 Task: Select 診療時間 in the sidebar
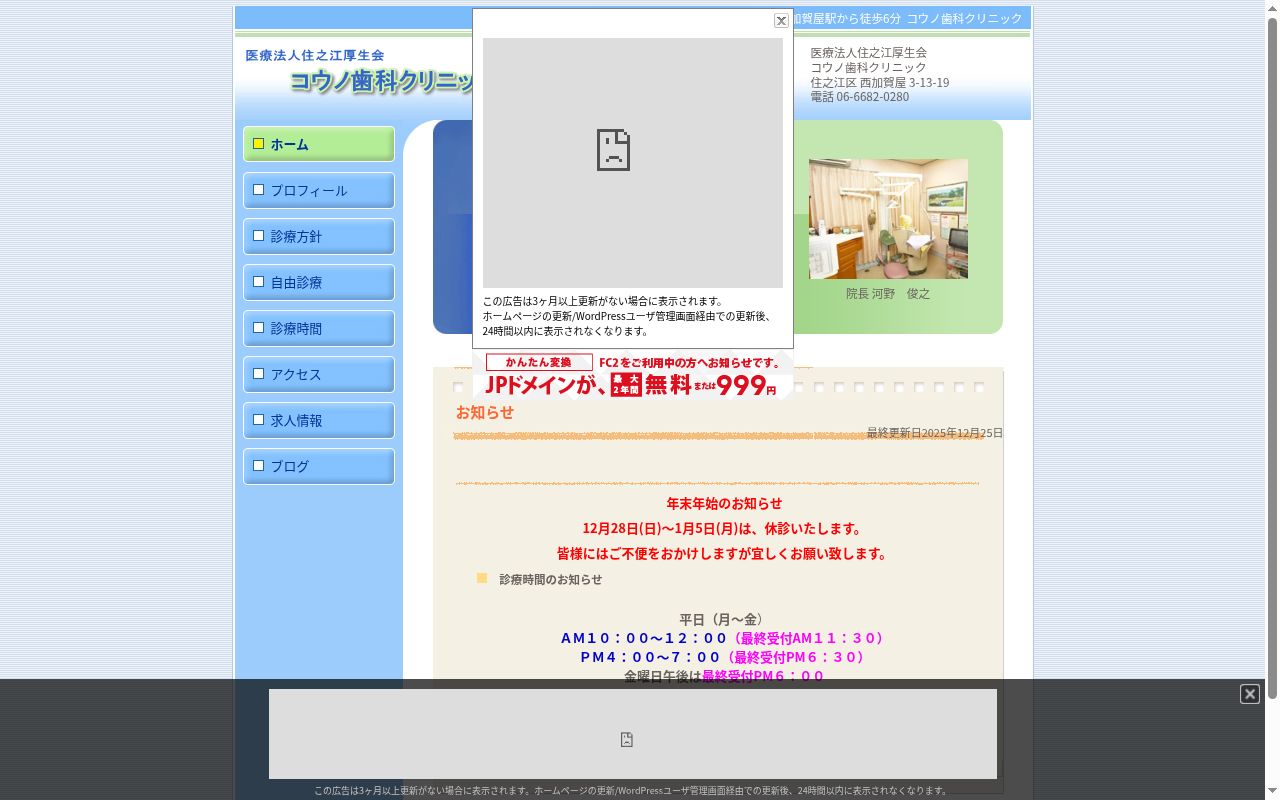pyautogui.click(x=319, y=328)
